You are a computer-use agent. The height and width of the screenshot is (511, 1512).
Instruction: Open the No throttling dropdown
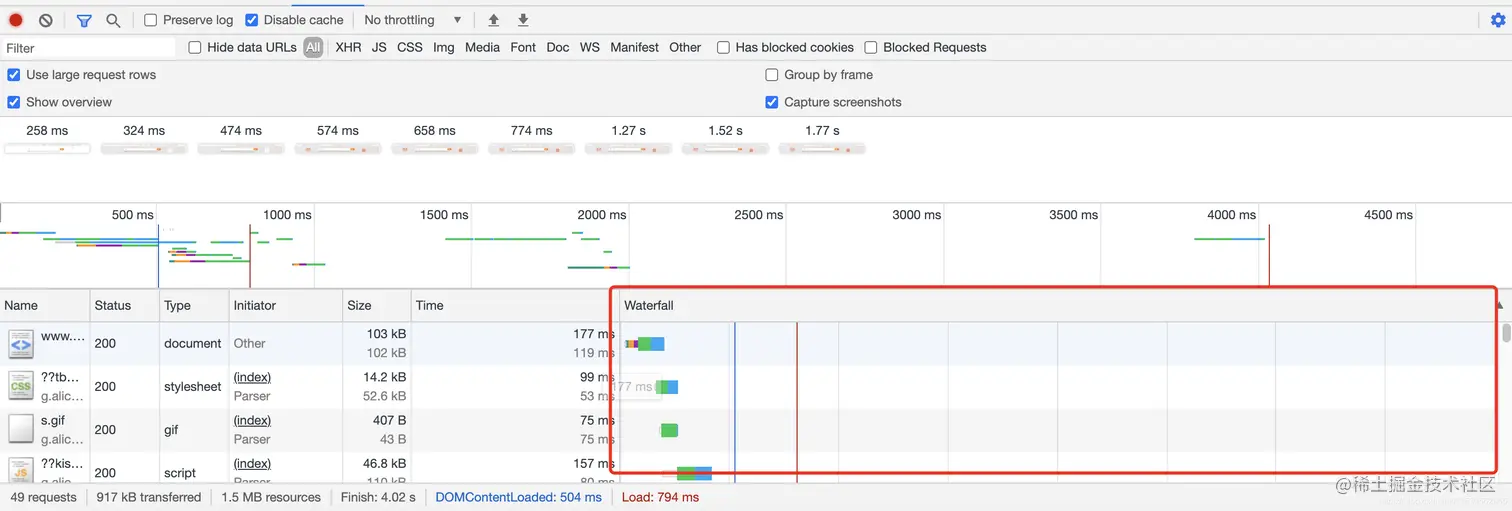[412, 20]
